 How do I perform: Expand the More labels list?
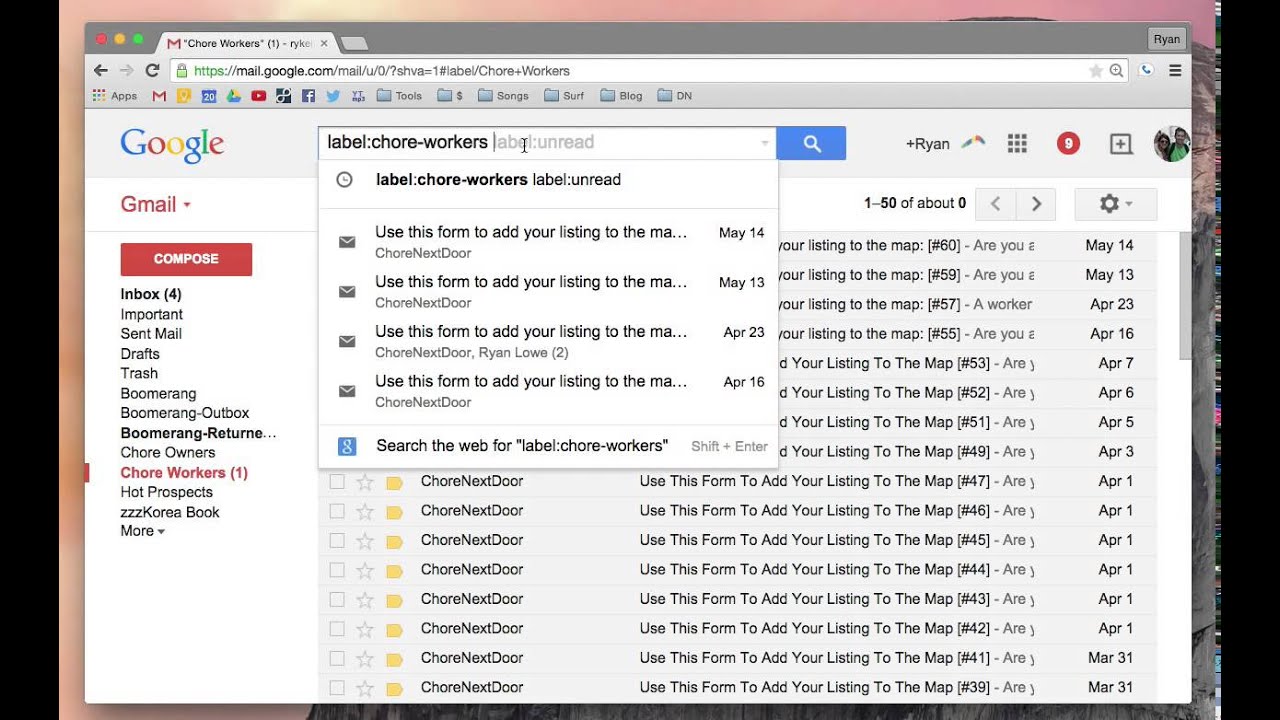click(x=142, y=531)
